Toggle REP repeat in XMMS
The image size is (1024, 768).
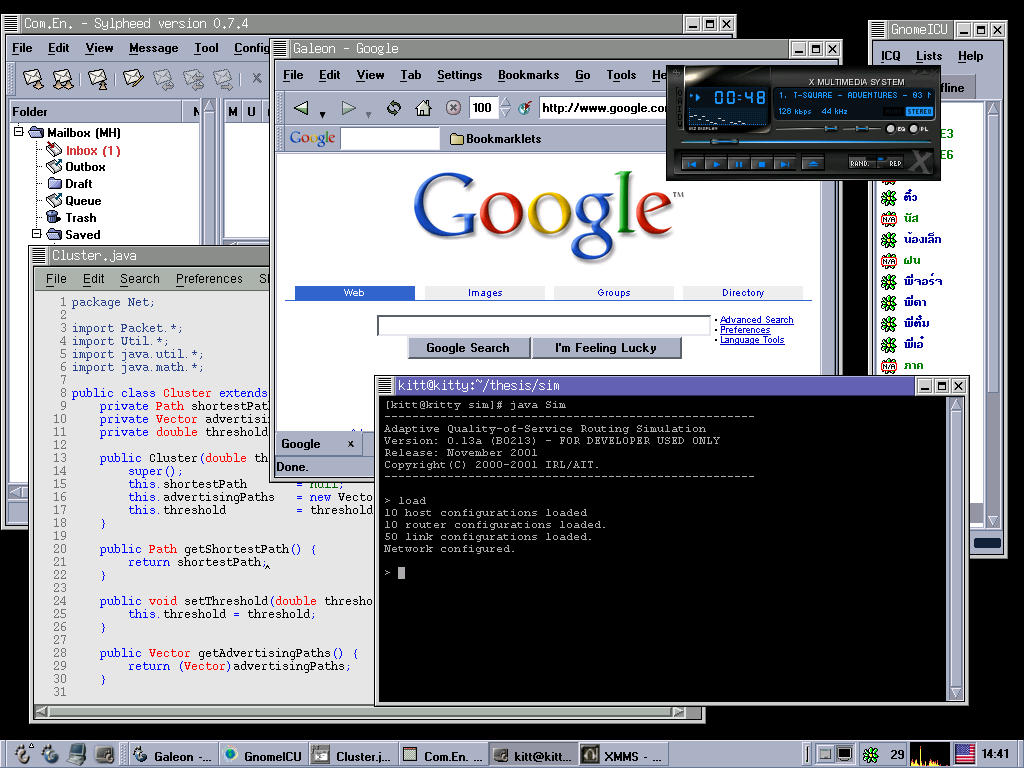click(890, 163)
